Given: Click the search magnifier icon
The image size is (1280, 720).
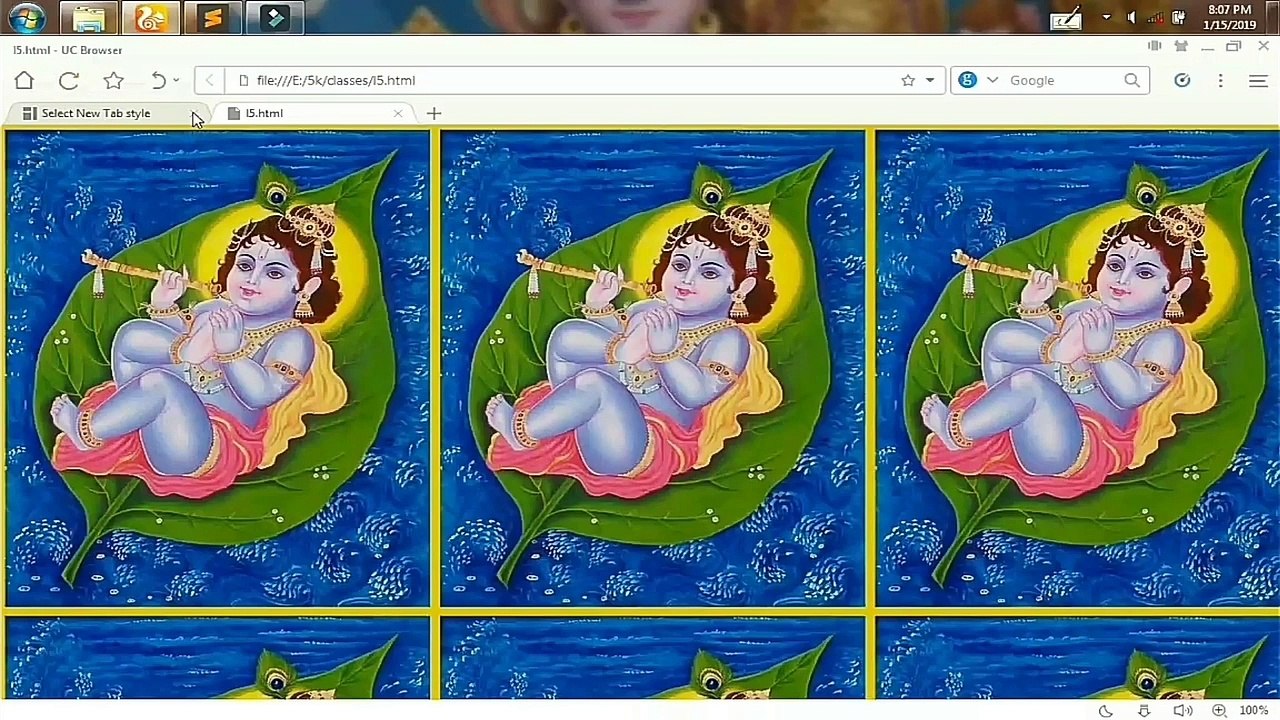Looking at the screenshot, I should pyautogui.click(x=1132, y=80).
